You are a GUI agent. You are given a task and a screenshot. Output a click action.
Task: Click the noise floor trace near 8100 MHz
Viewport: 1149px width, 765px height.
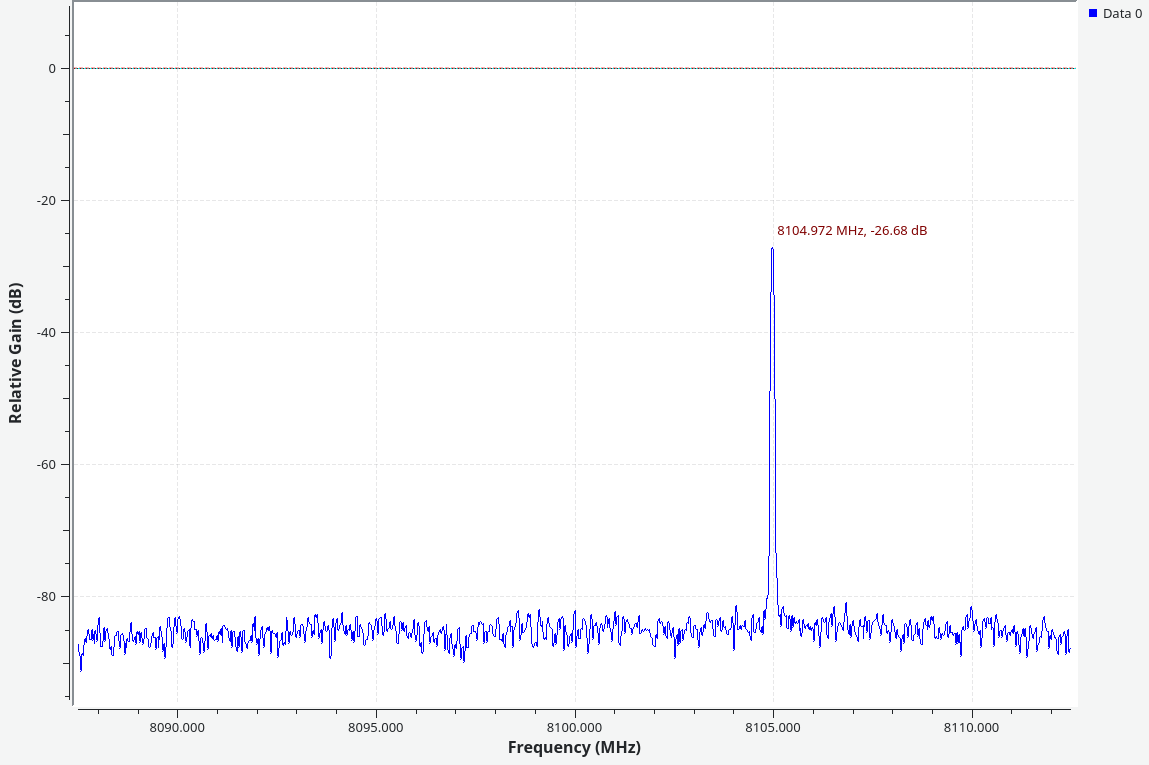tap(575, 630)
